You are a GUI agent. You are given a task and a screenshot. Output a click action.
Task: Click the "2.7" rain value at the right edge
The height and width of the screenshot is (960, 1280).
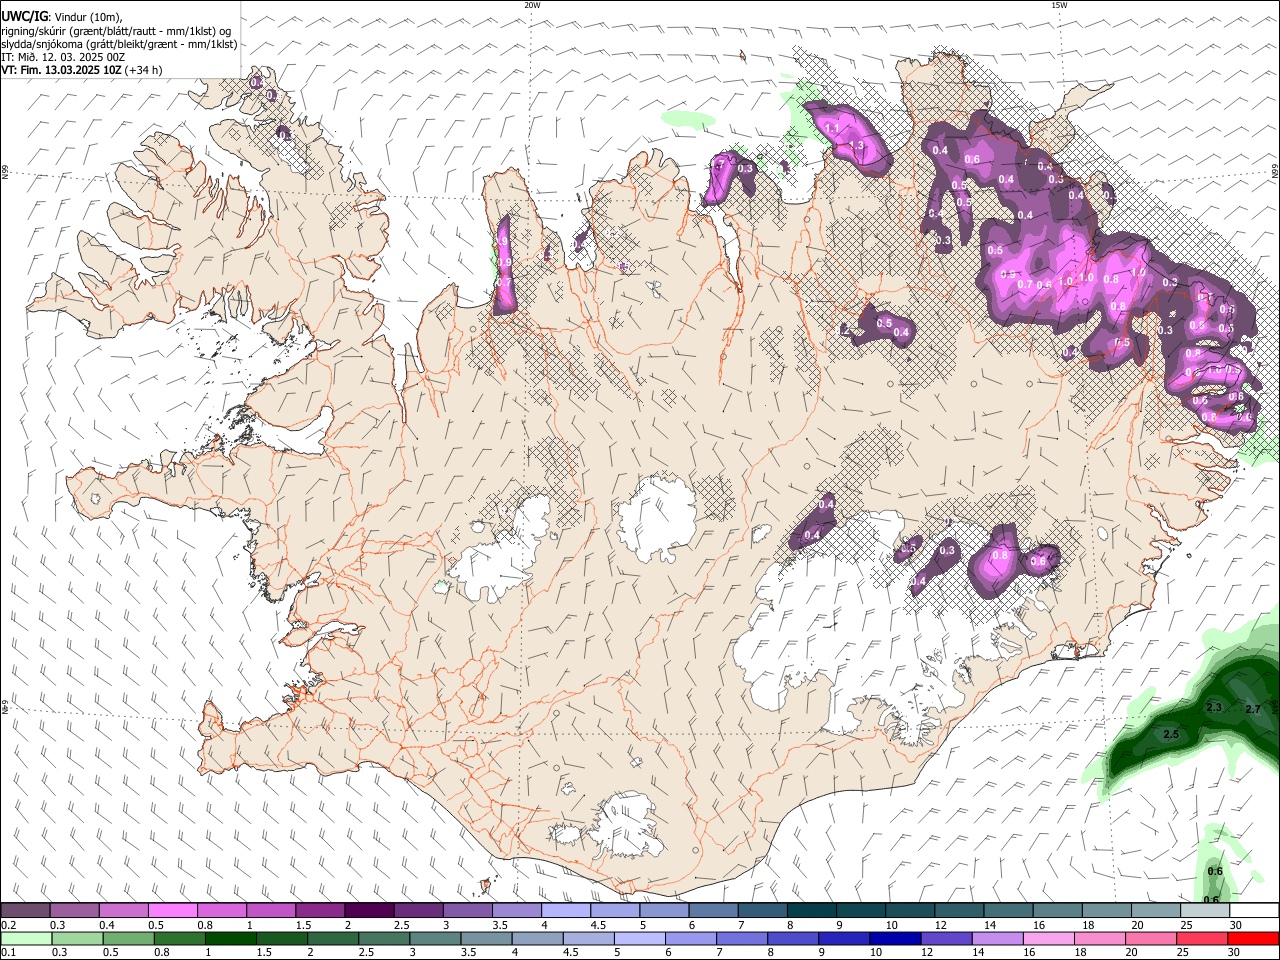tap(1253, 709)
